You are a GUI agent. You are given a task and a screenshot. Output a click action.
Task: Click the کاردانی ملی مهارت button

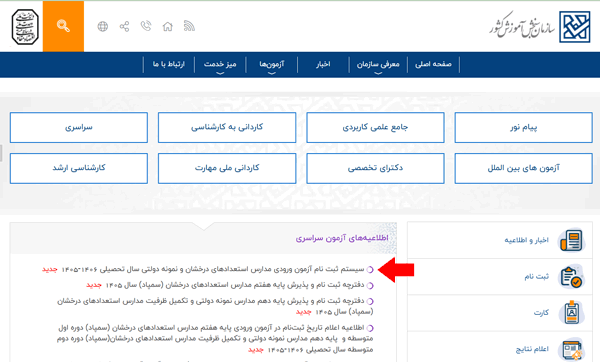coord(227,168)
